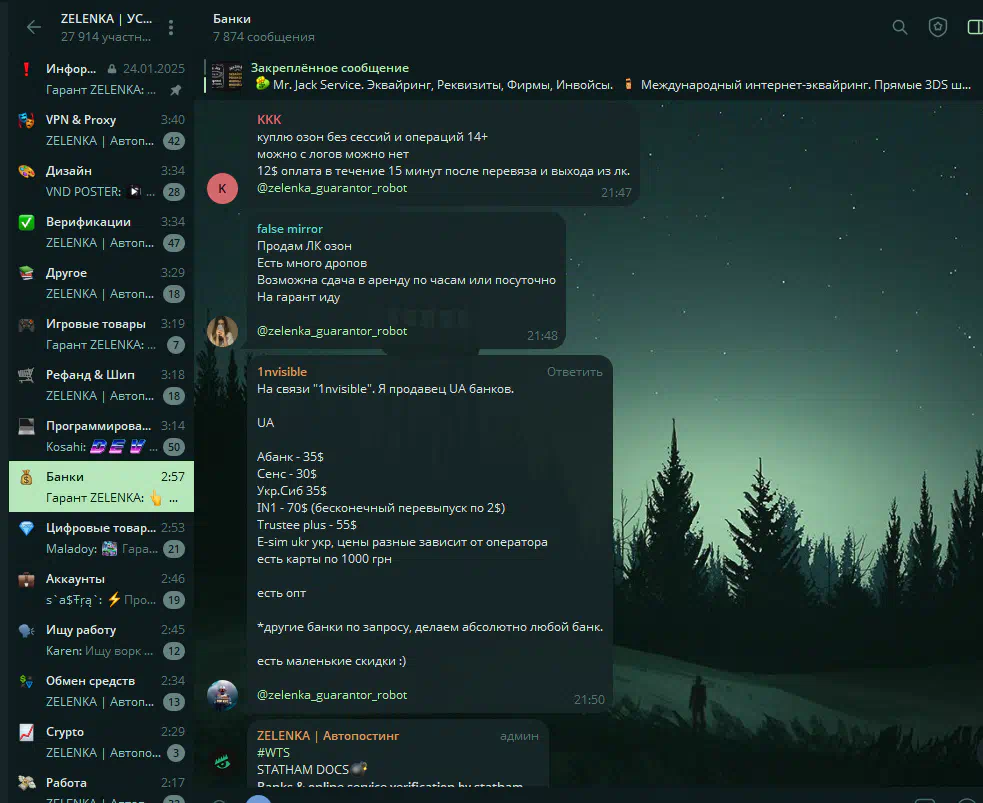983x803 pixels.
Task: Click the money bag icon of Банки
Action: (26, 477)
